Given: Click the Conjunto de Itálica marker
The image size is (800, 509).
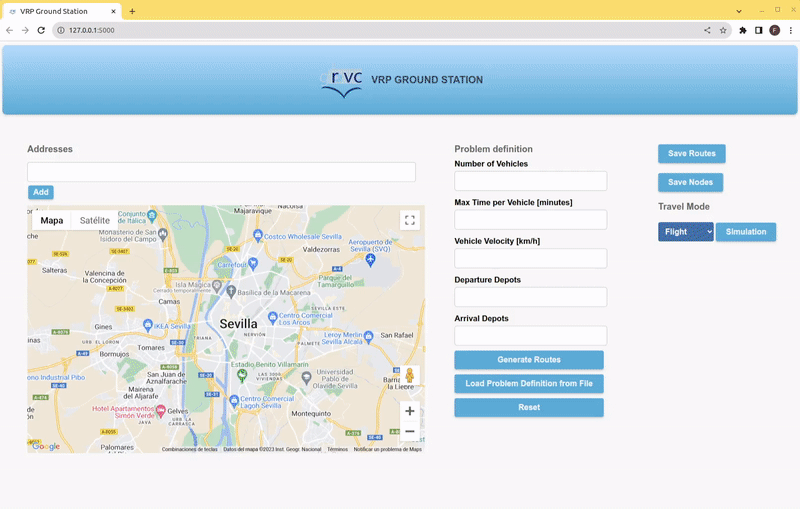Looking at the screenshot, I should click(x=152, y=215).
